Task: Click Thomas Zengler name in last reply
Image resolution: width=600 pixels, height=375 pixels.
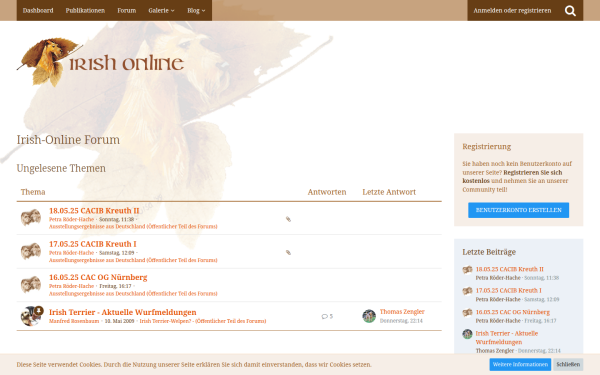Action: (402, 311)
